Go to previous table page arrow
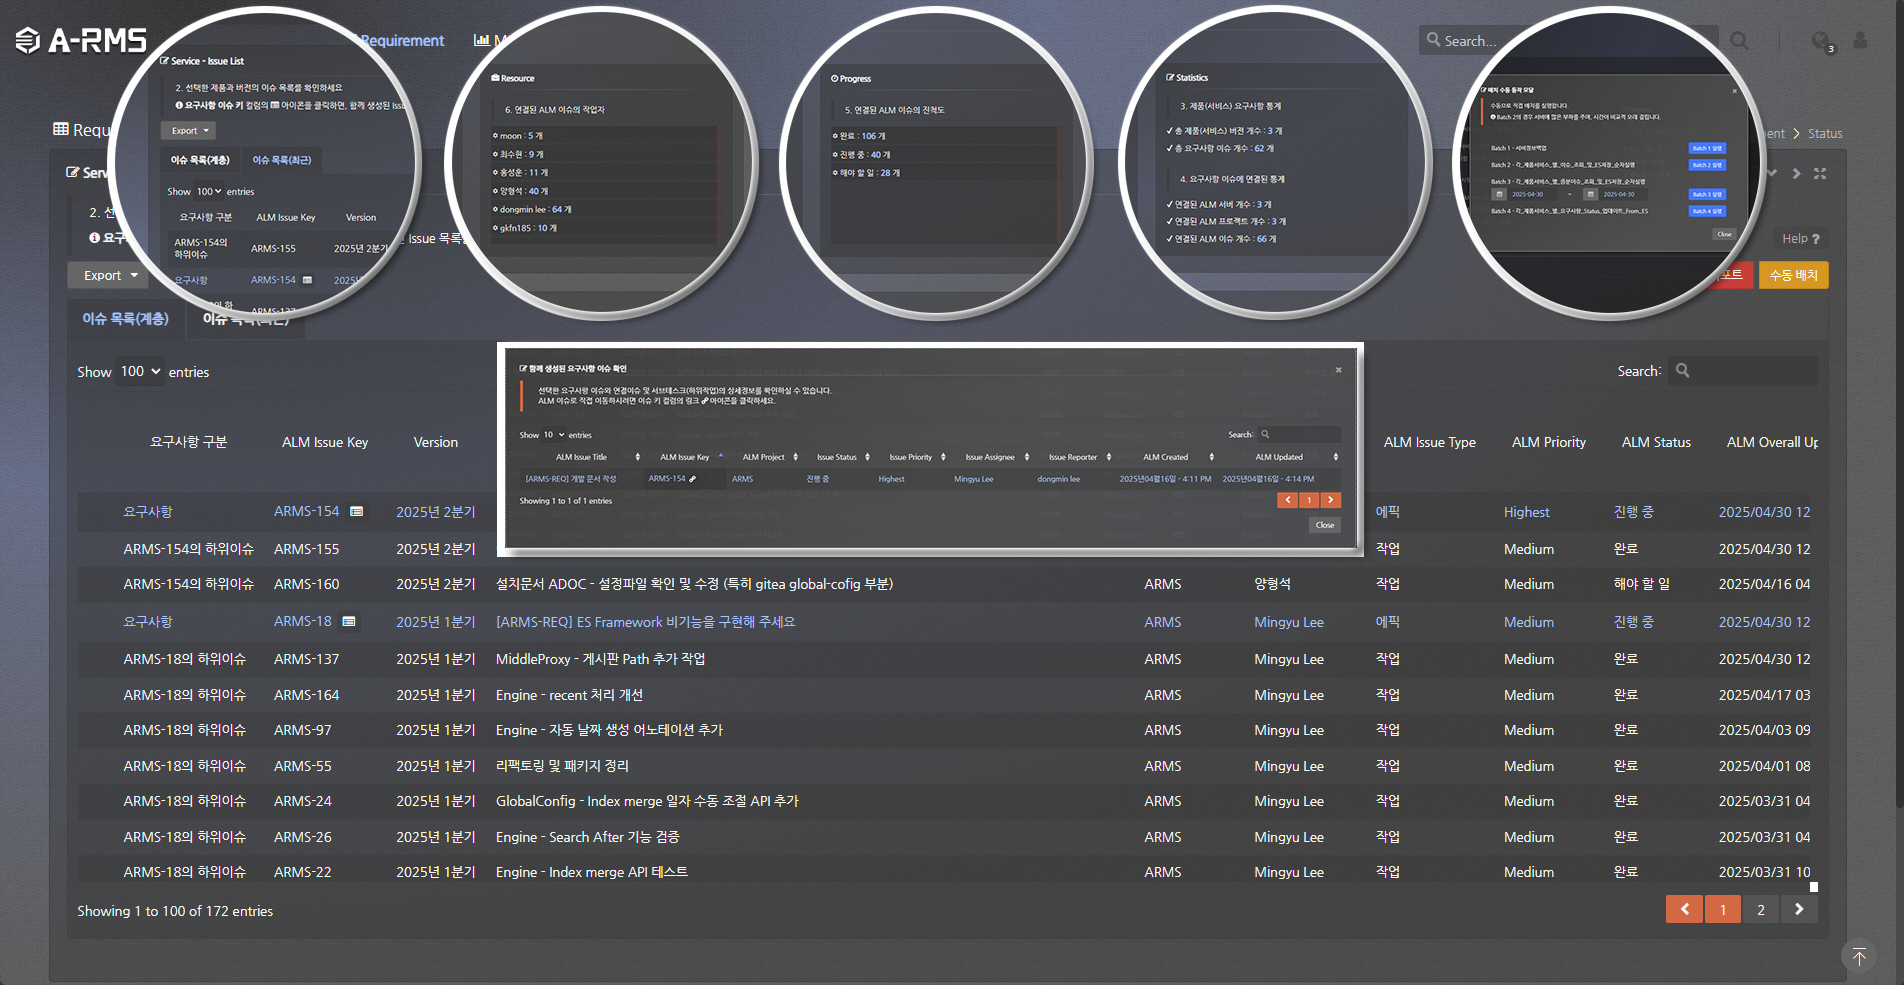This screenshot has width=1904, height=985. pos(1684,909)
